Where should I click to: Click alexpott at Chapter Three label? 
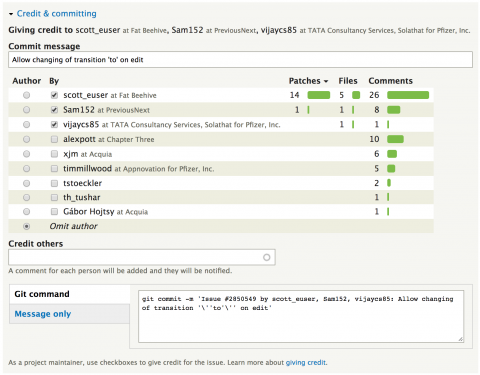pyautogui.click(x=109, y=139)
